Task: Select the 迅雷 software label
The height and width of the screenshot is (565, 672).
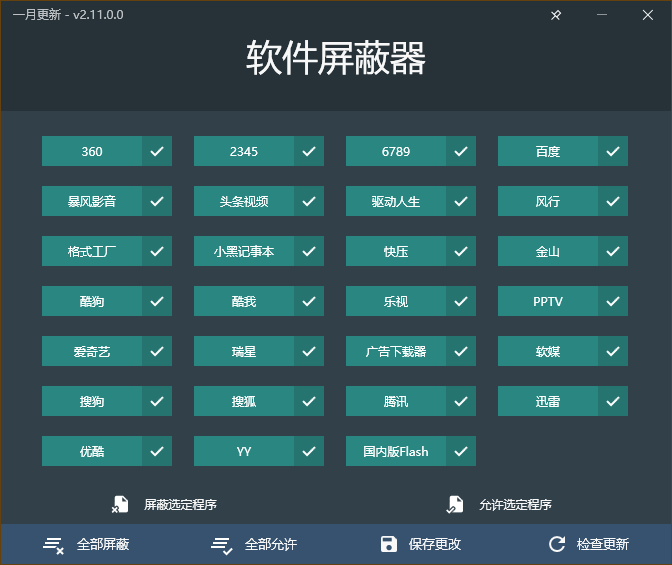Action: [x=548, y=401]
